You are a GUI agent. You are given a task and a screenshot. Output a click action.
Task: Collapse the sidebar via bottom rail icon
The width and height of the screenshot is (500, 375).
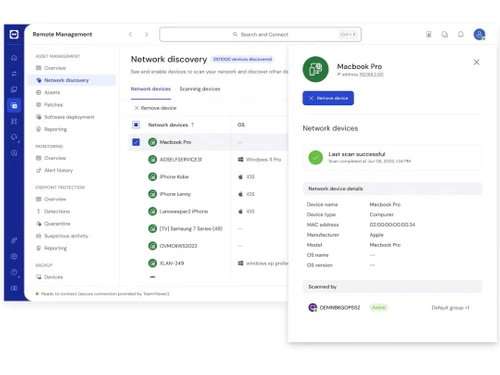coord(14,288)
